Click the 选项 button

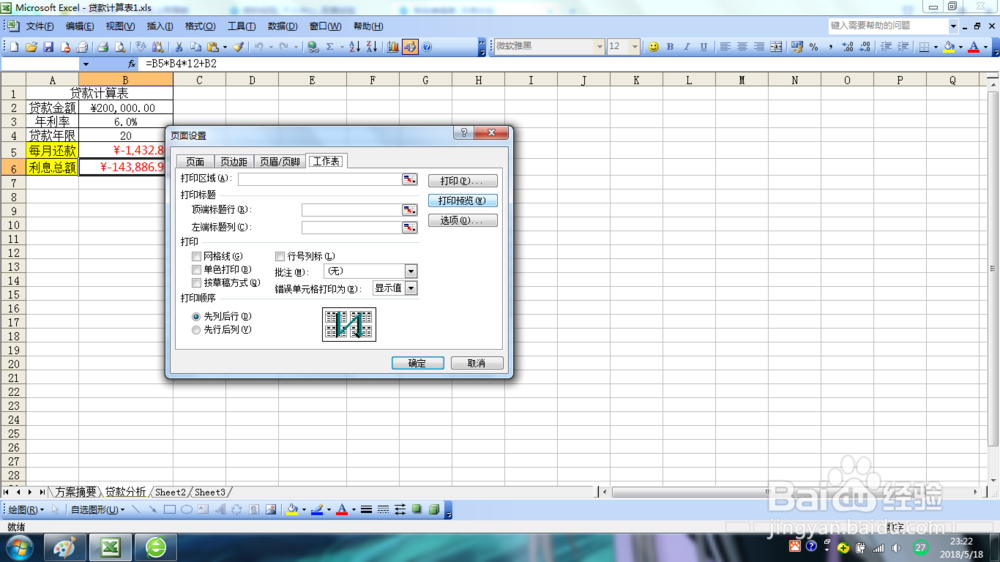click(x=462, y=220)
